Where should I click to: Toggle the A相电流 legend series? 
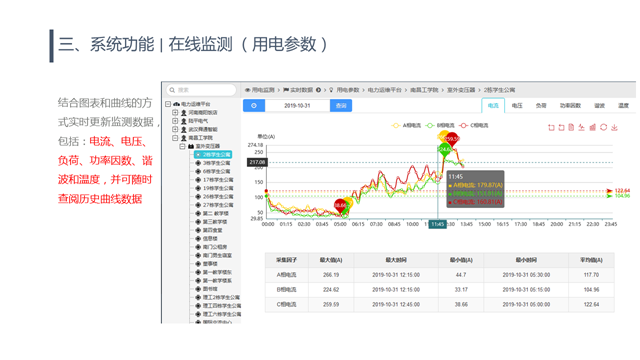(406, 125)
